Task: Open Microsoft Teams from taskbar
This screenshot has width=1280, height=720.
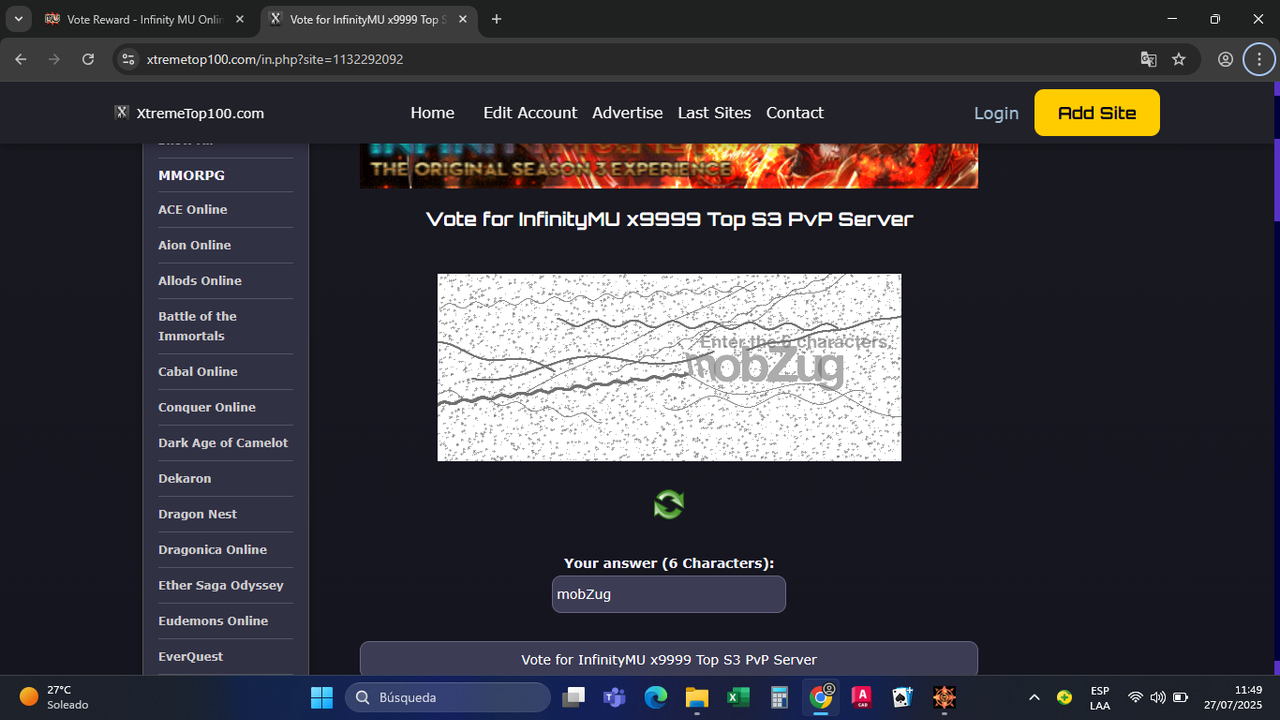Action: pos(614,697)
